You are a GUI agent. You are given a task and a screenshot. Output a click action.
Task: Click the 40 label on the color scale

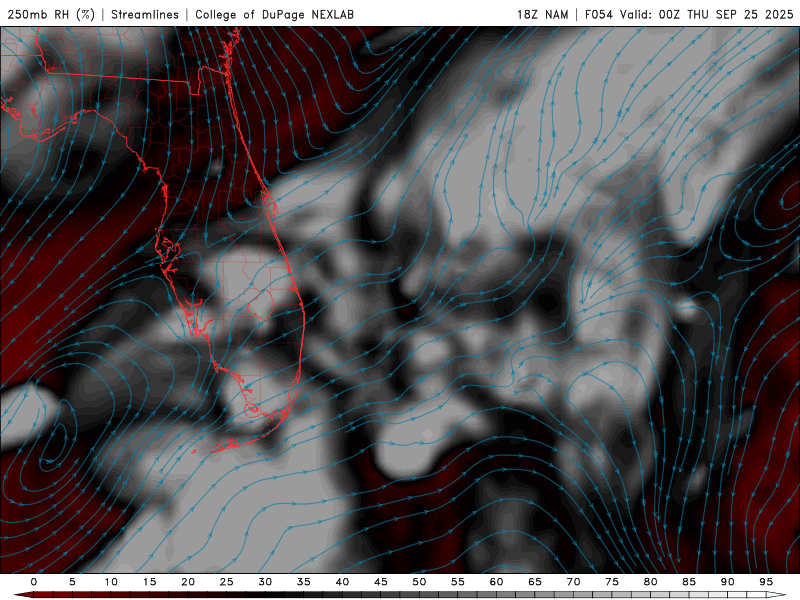pyautogui.click(x=342, y=582)
